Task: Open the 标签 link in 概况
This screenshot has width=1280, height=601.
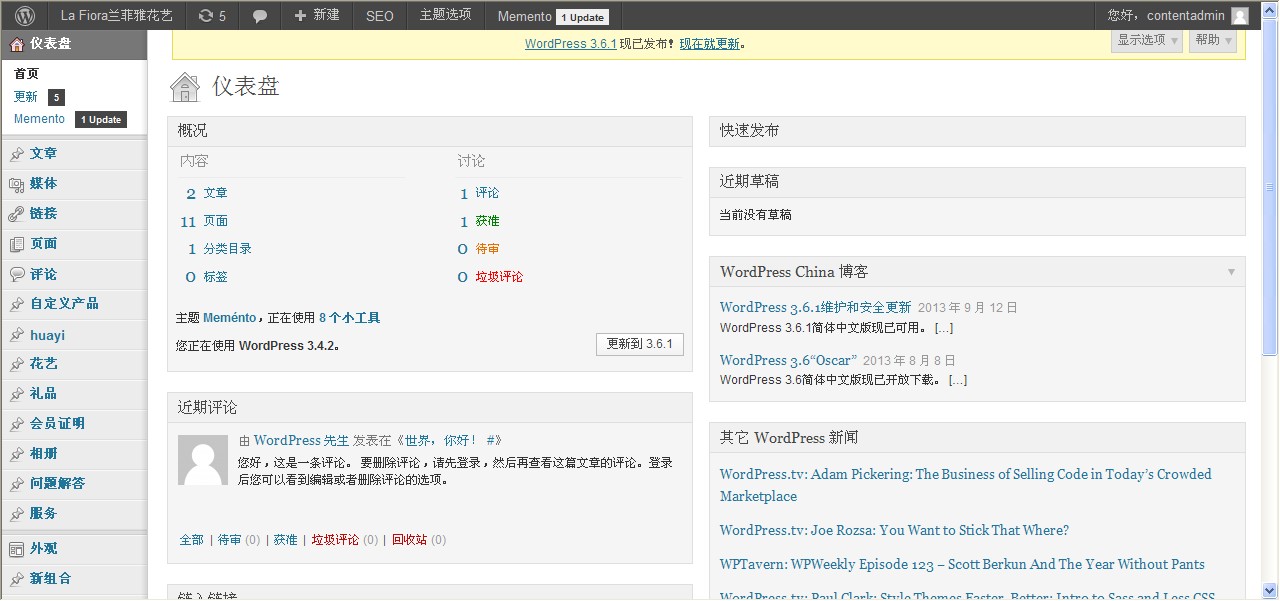Action: [215, 277]
